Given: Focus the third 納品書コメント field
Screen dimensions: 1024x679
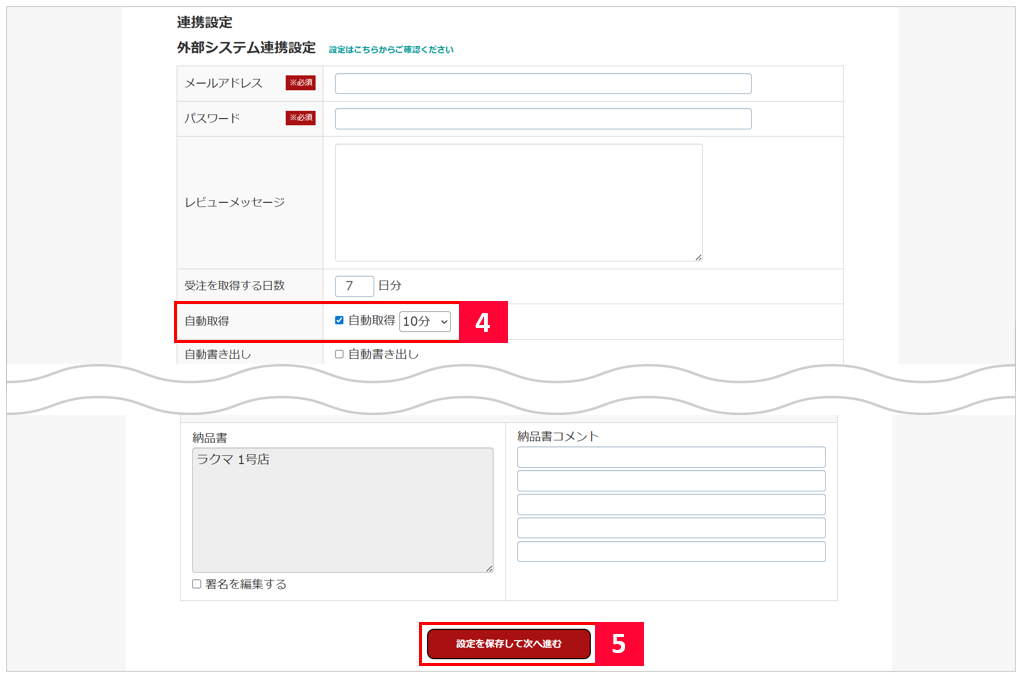Looking at the screenshot, I should pos(671,504).
